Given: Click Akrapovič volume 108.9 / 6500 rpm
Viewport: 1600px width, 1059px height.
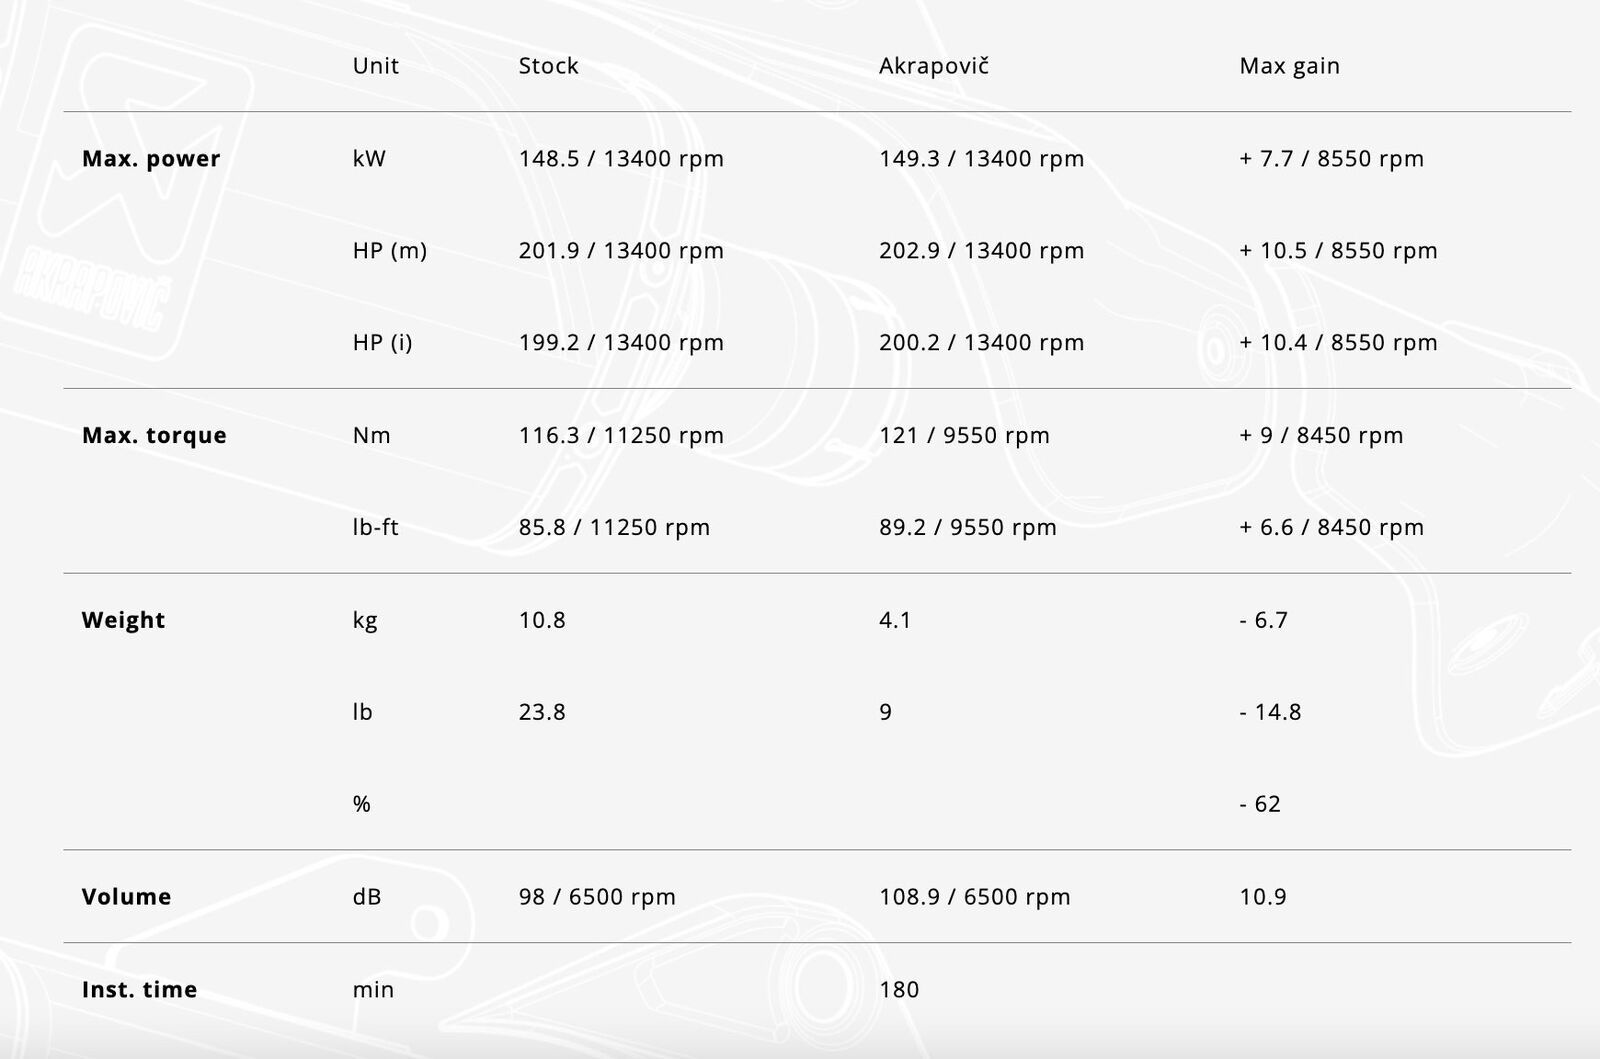Looking at the screenshot, I should tap(974, 897).
